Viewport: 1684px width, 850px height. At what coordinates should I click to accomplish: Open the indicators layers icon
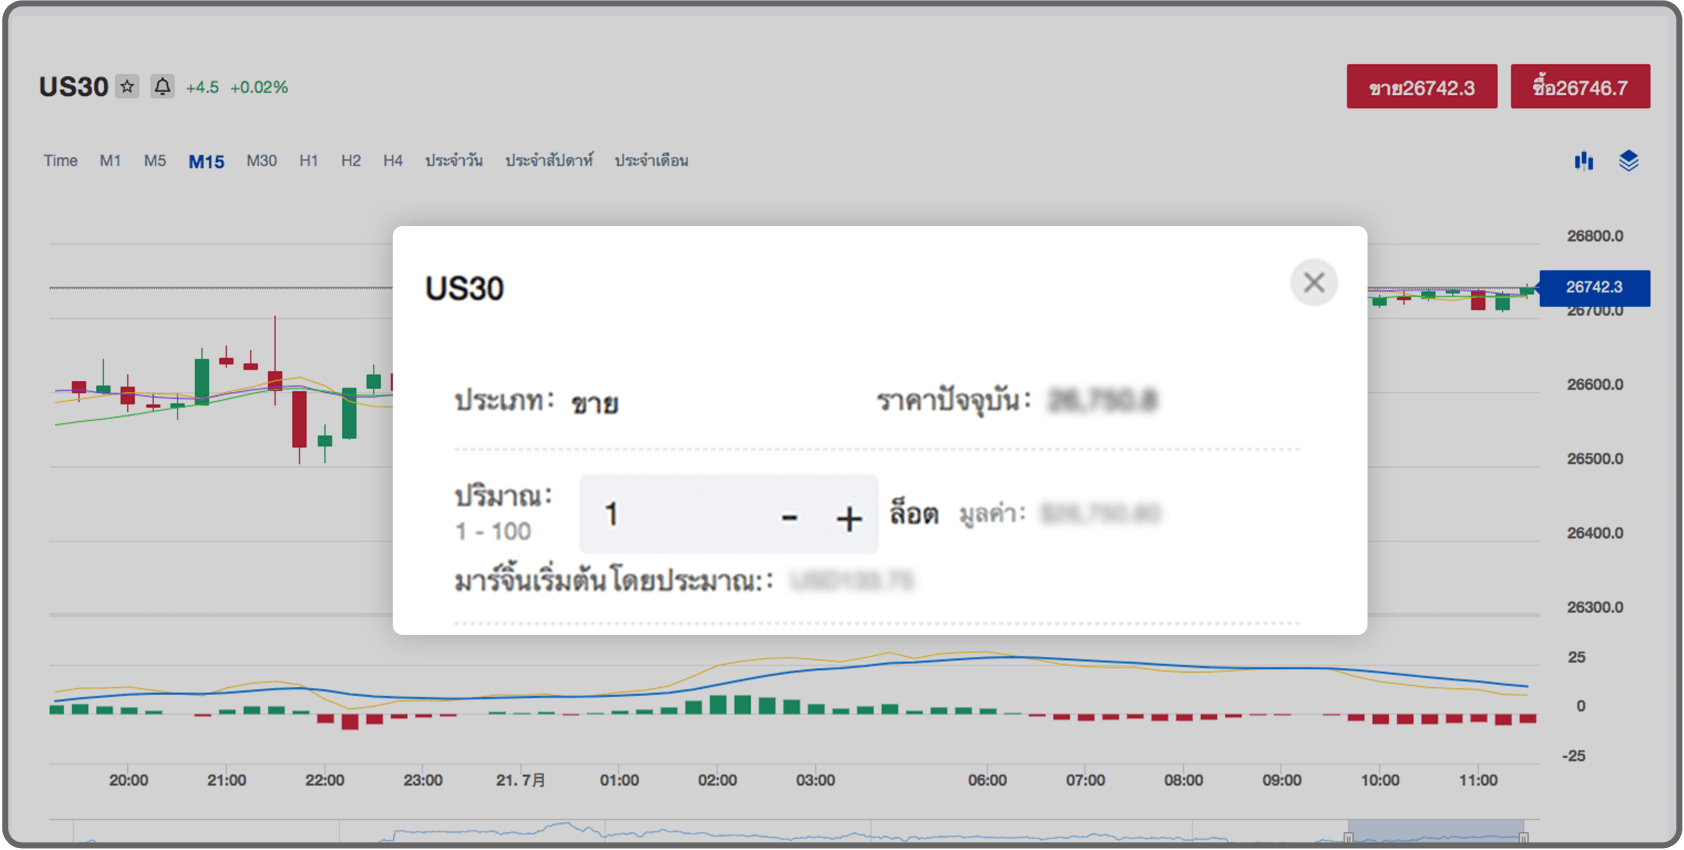[x=1628, y=161]
